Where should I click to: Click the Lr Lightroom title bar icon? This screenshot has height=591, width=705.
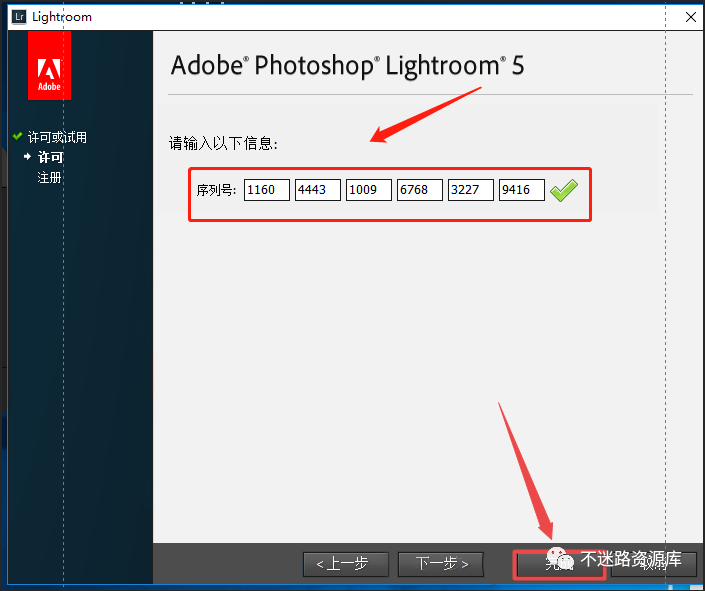point(19,17)
